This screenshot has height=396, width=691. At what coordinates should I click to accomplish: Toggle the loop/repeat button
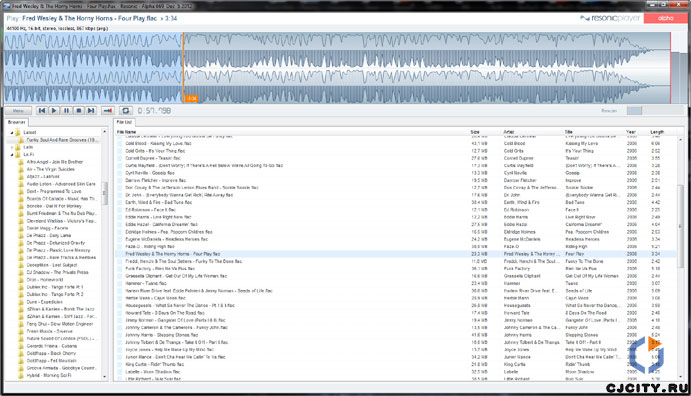[126, 111]
